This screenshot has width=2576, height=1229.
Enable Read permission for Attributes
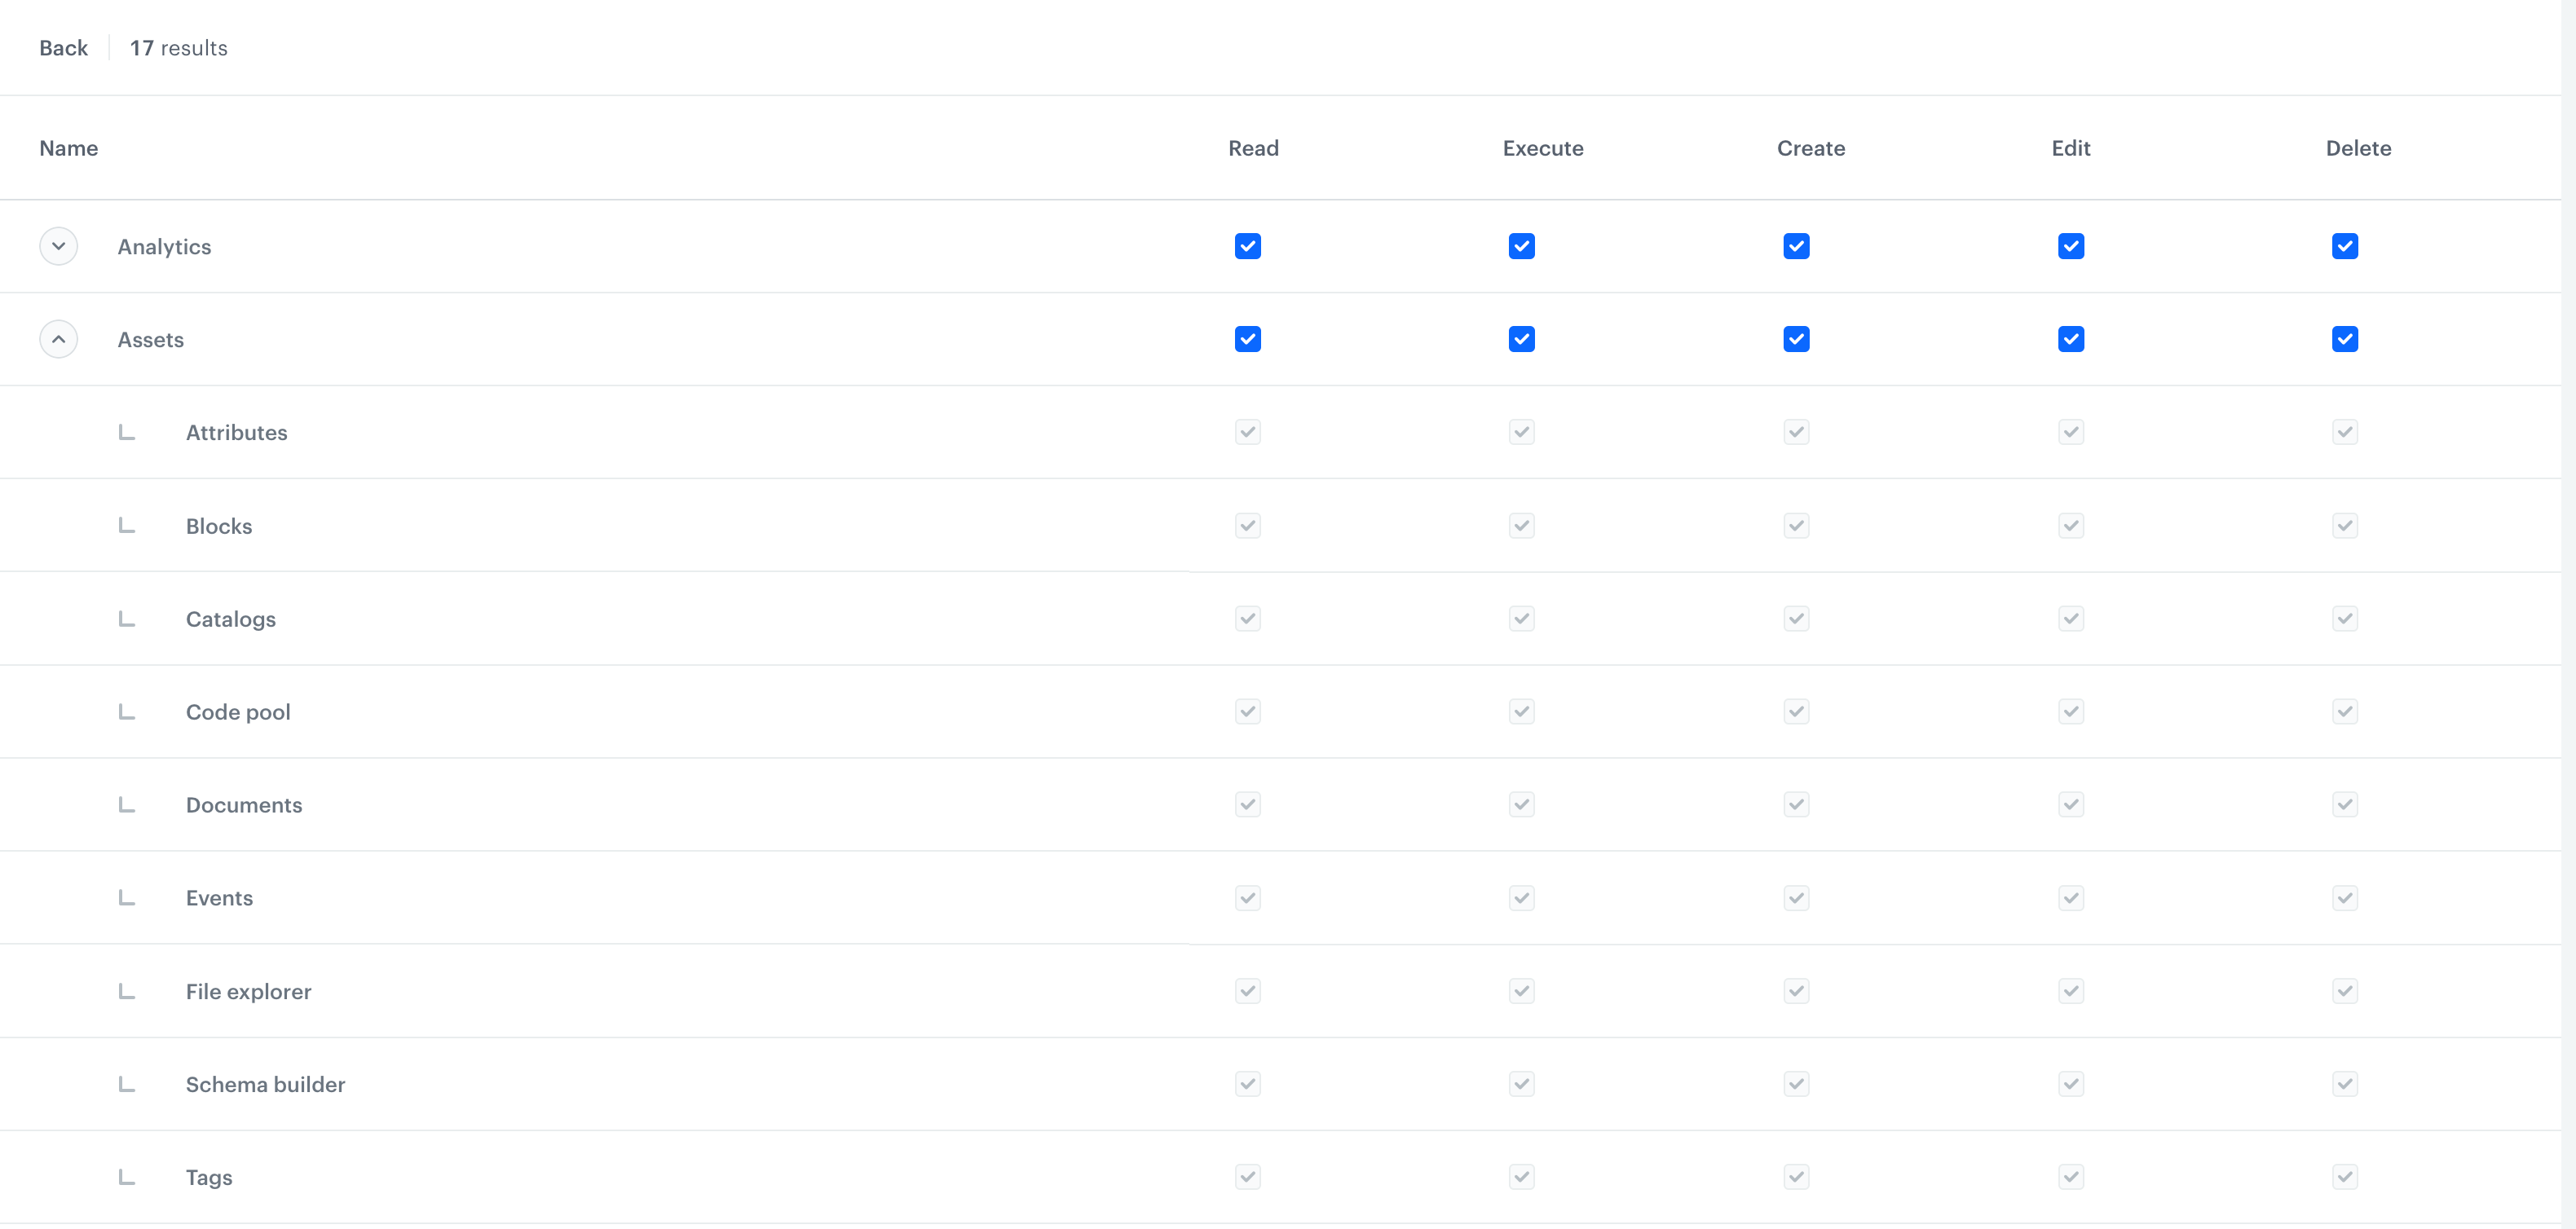pos(1247,432)
